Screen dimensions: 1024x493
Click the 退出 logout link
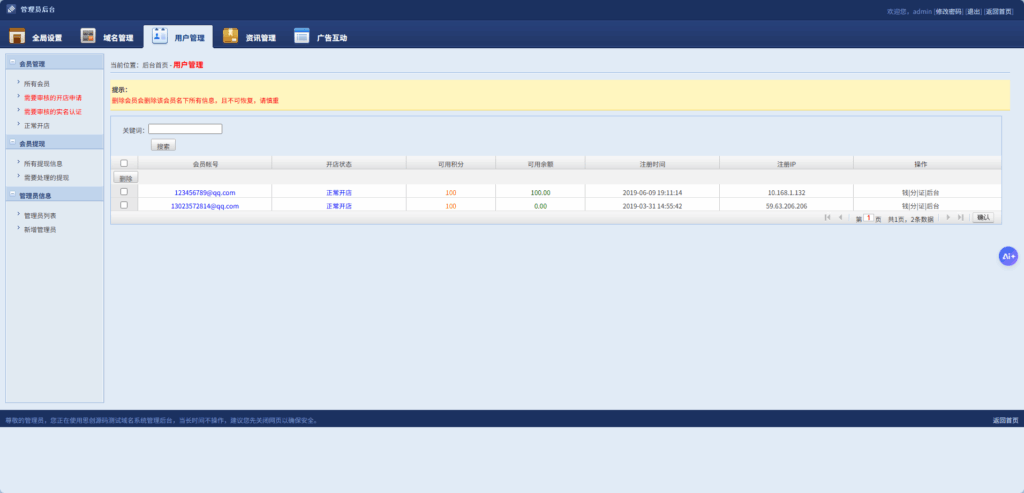[973, 11]
